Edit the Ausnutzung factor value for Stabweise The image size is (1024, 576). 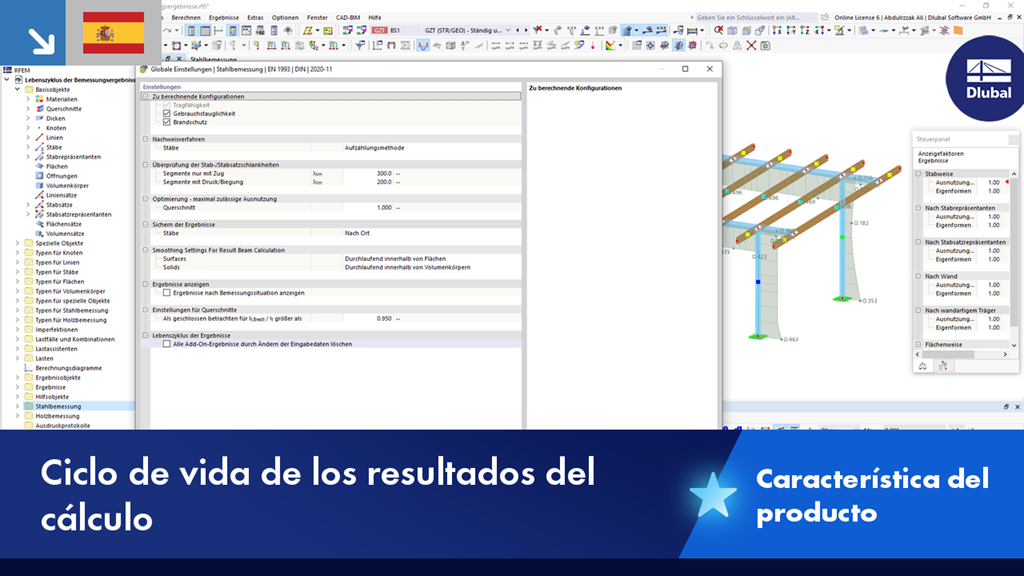994,182
